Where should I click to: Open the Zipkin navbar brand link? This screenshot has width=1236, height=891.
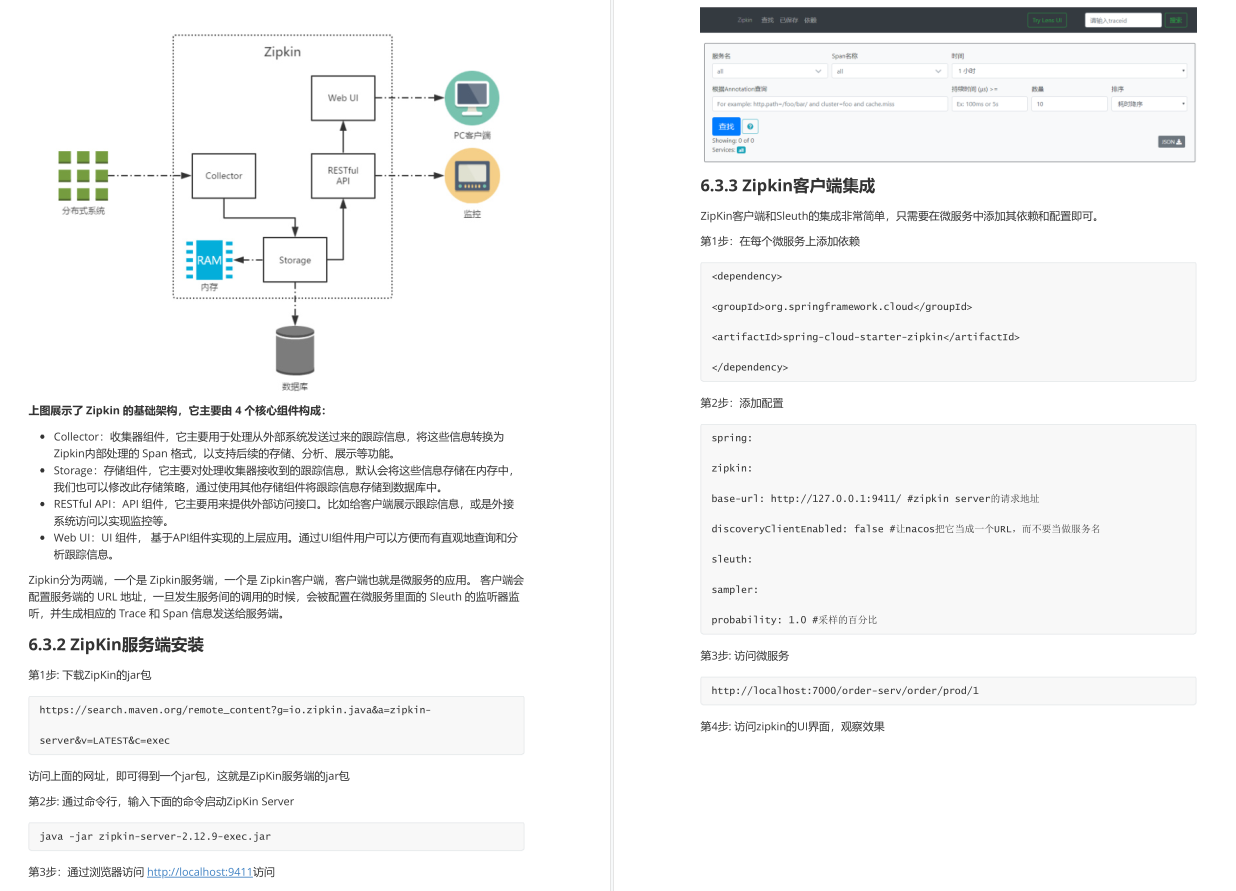tap(744, 20)
